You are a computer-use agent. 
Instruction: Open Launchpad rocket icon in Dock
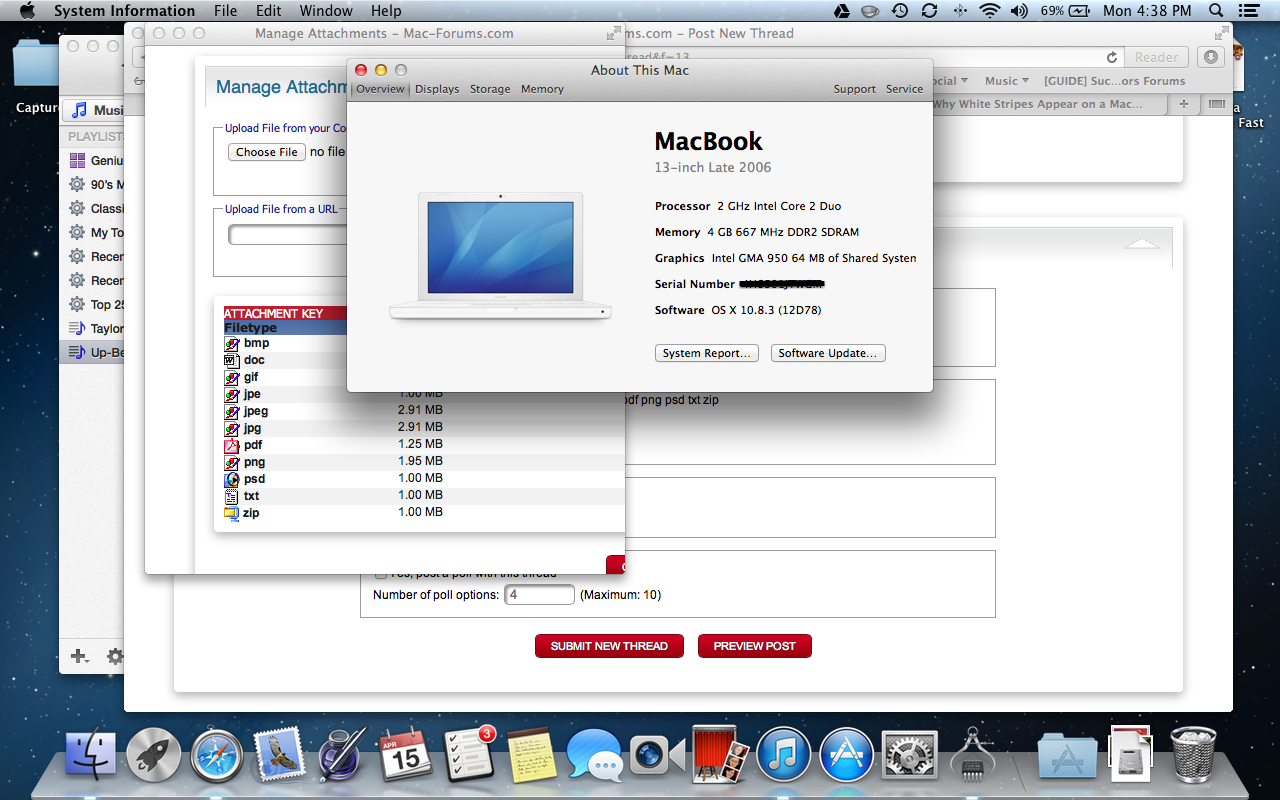point(154,754)
